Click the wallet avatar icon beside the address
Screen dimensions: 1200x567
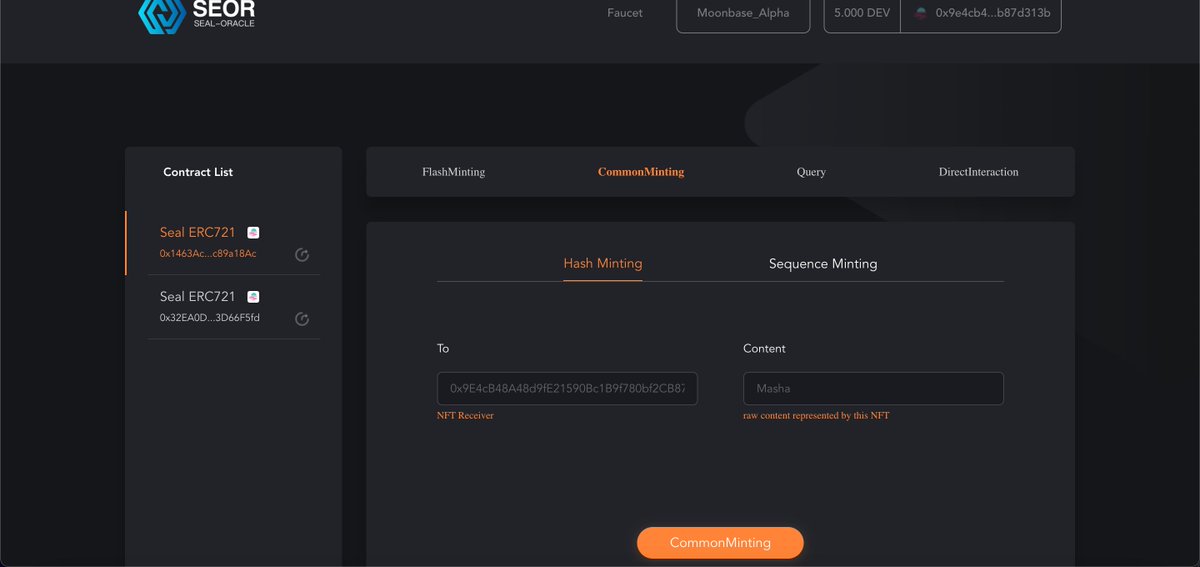[x=920, y=14]
